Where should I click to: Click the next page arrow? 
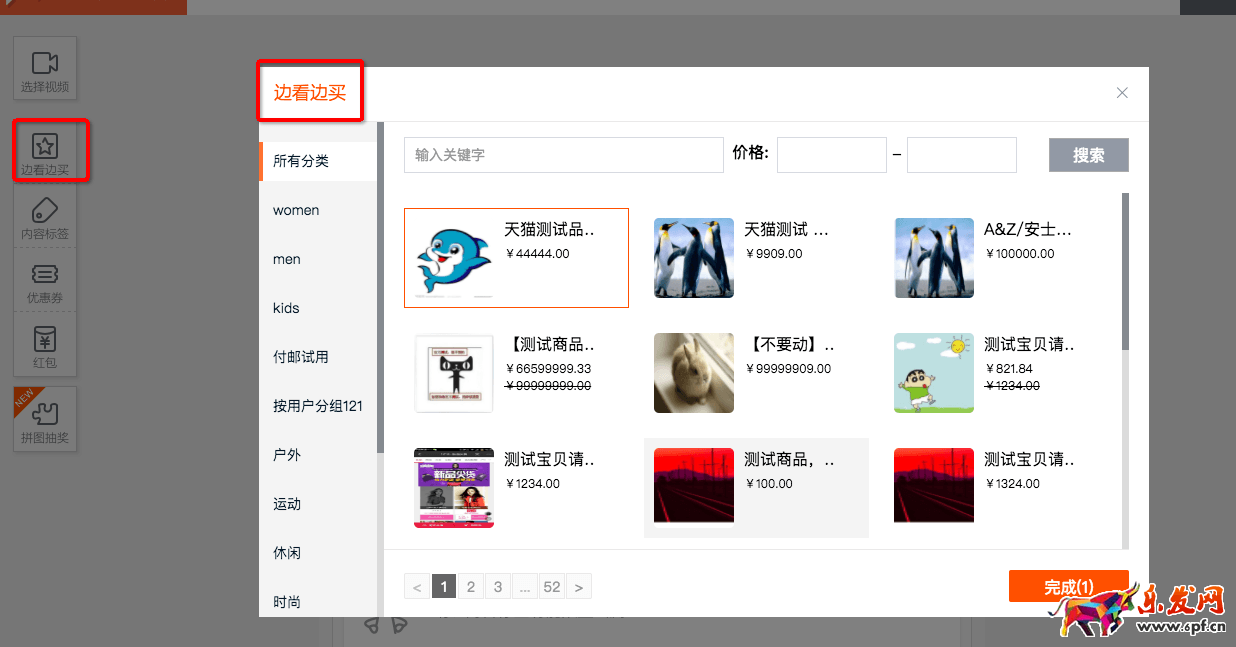[x=579, y=587]
